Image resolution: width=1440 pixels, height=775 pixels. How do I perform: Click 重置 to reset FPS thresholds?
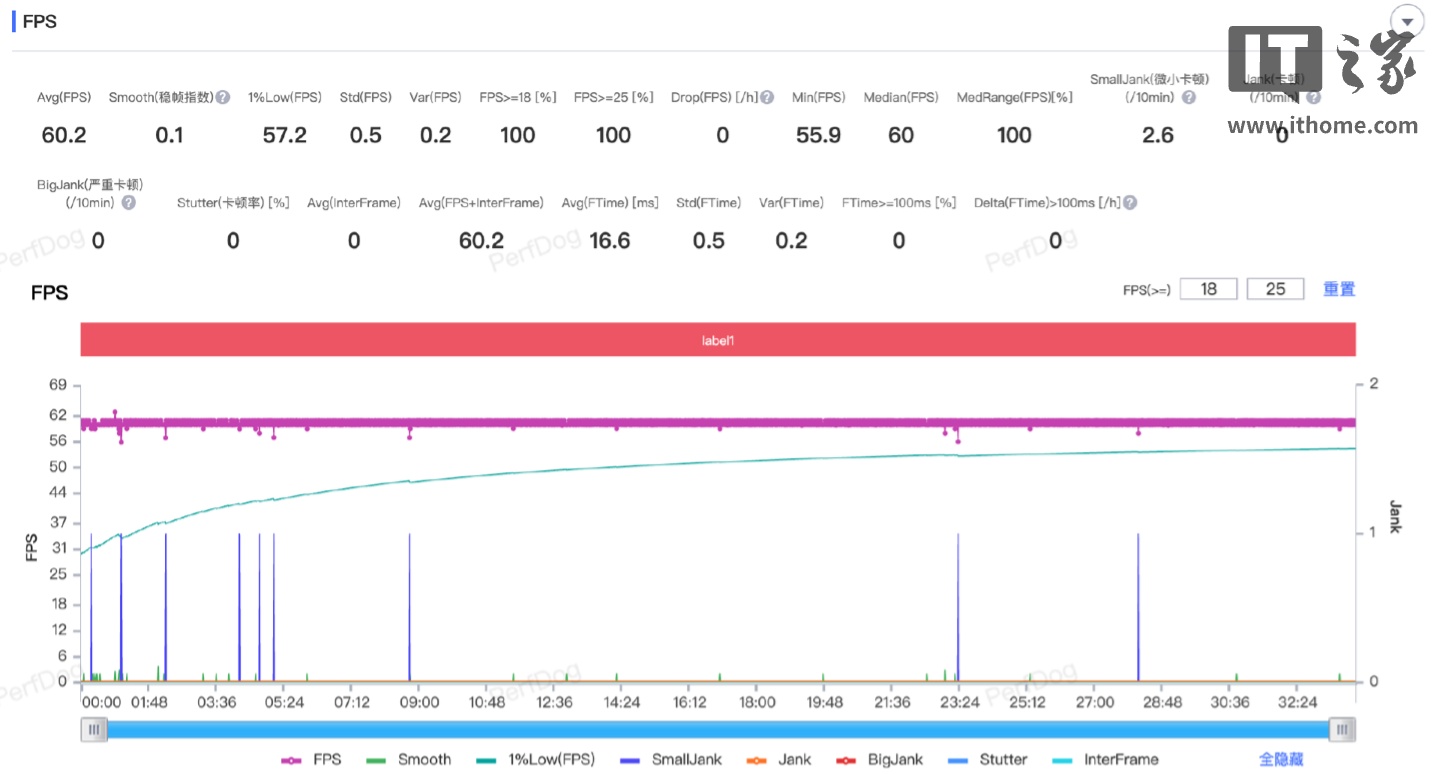[1339, 289]
